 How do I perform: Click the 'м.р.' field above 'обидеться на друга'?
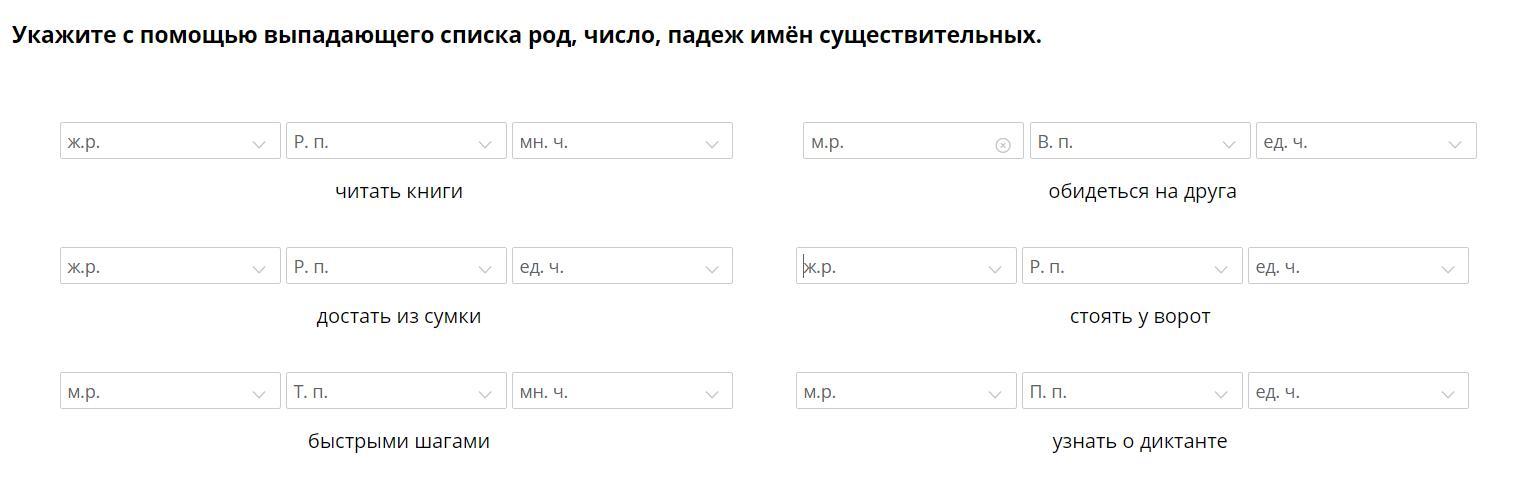[895, 141]
